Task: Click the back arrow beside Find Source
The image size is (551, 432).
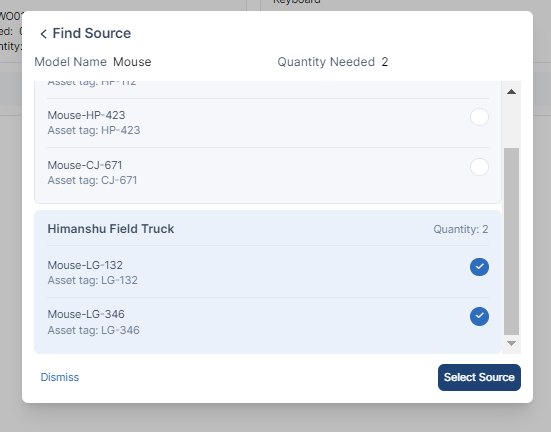Action: [x=43, y=34]
